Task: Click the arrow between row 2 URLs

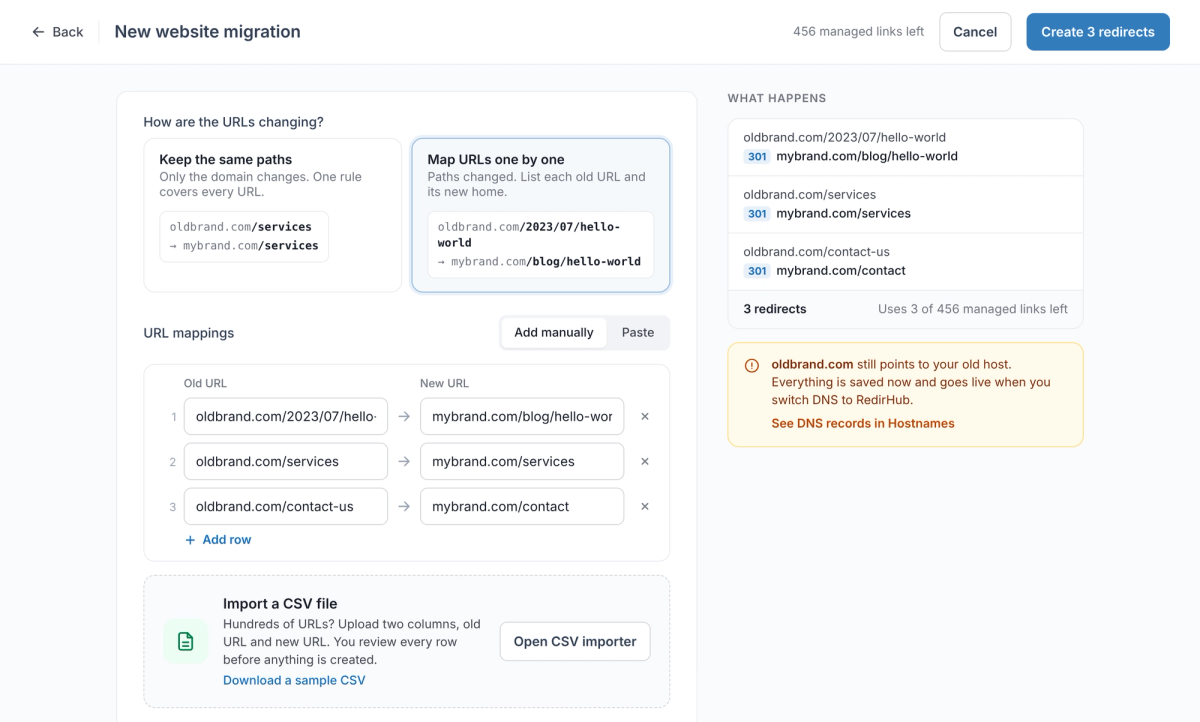Action: (x=404, y=461)
